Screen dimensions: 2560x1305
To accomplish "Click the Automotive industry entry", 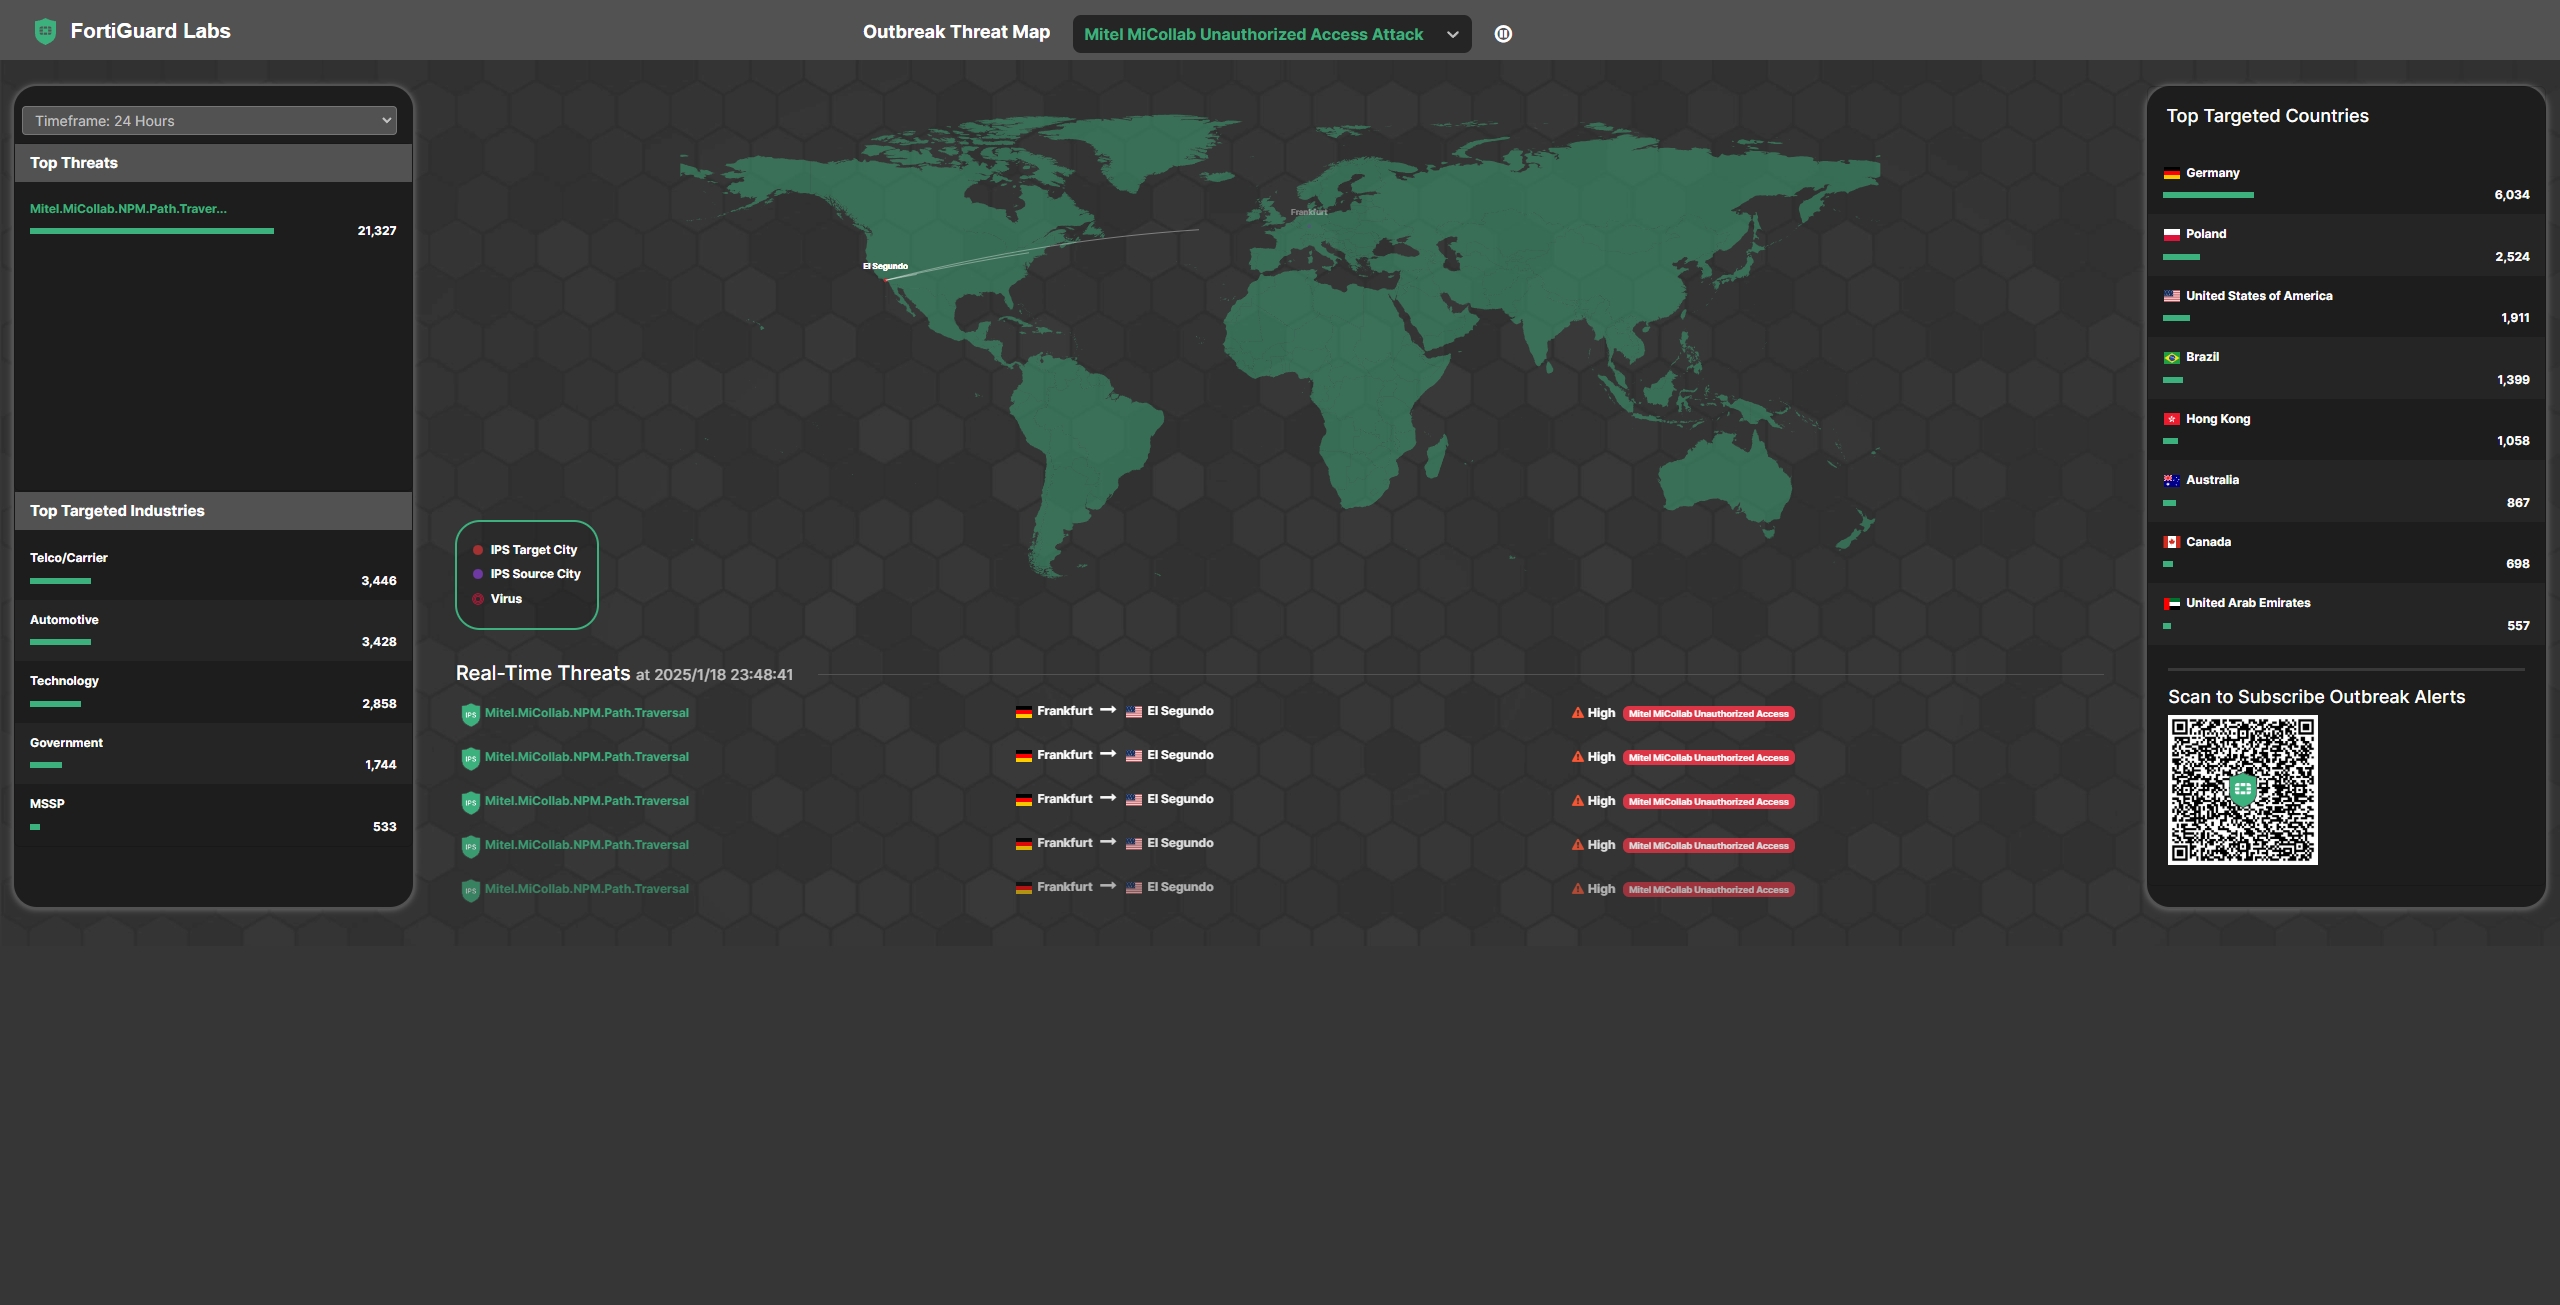I will click(x=213, y=631).
